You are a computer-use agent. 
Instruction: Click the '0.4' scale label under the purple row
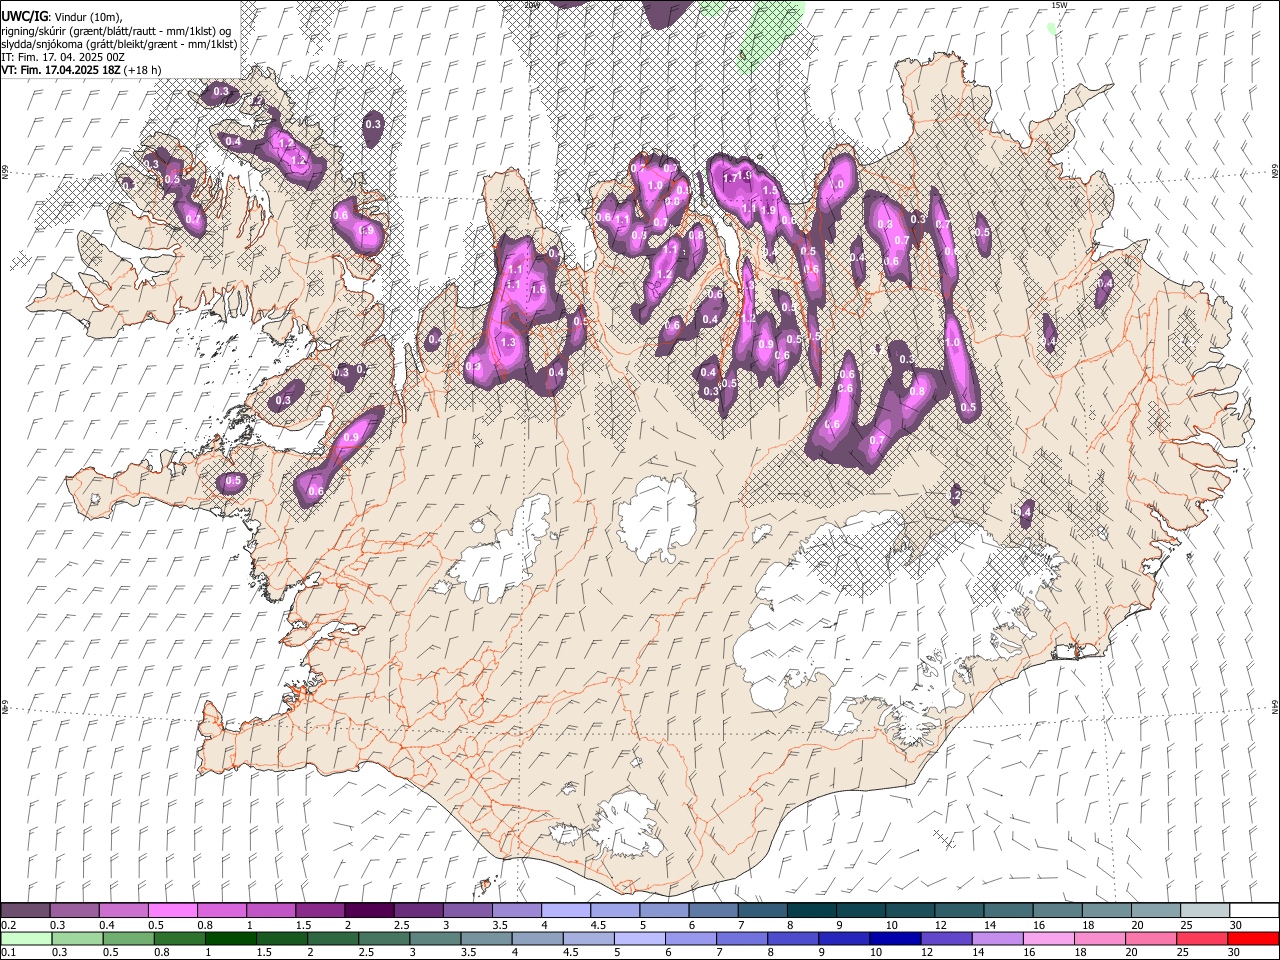[108, 925]
